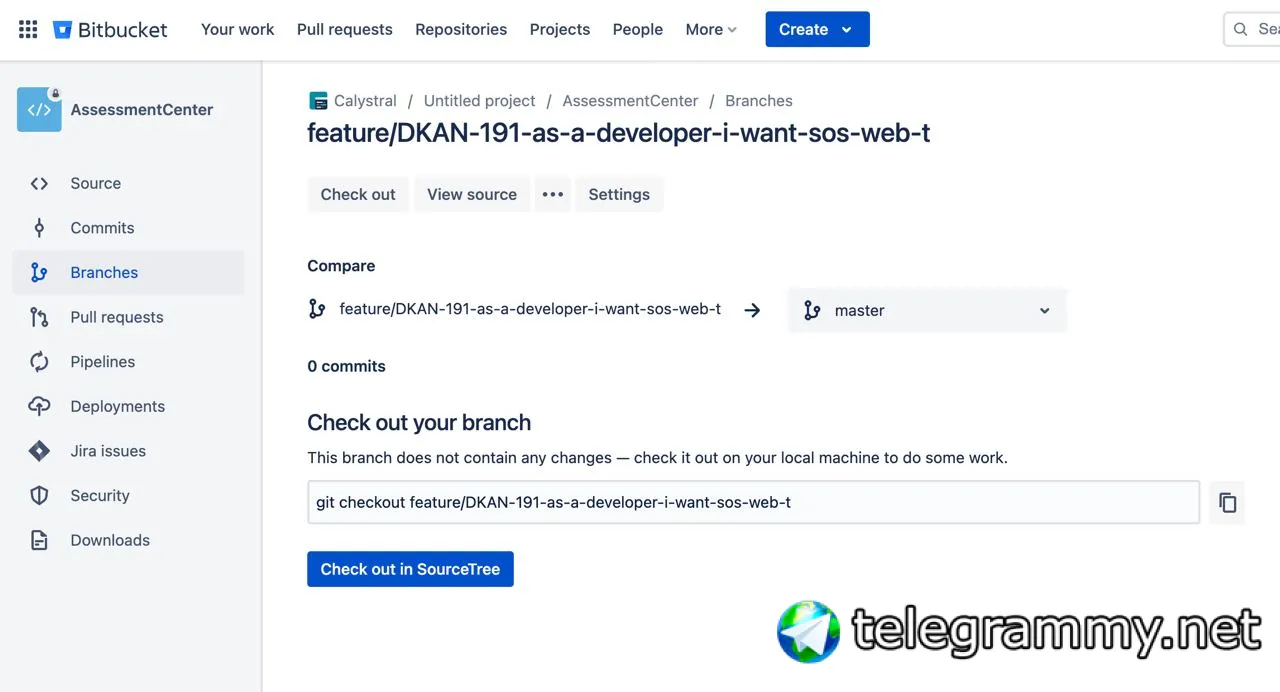Select Source in the sidebar

128,183
